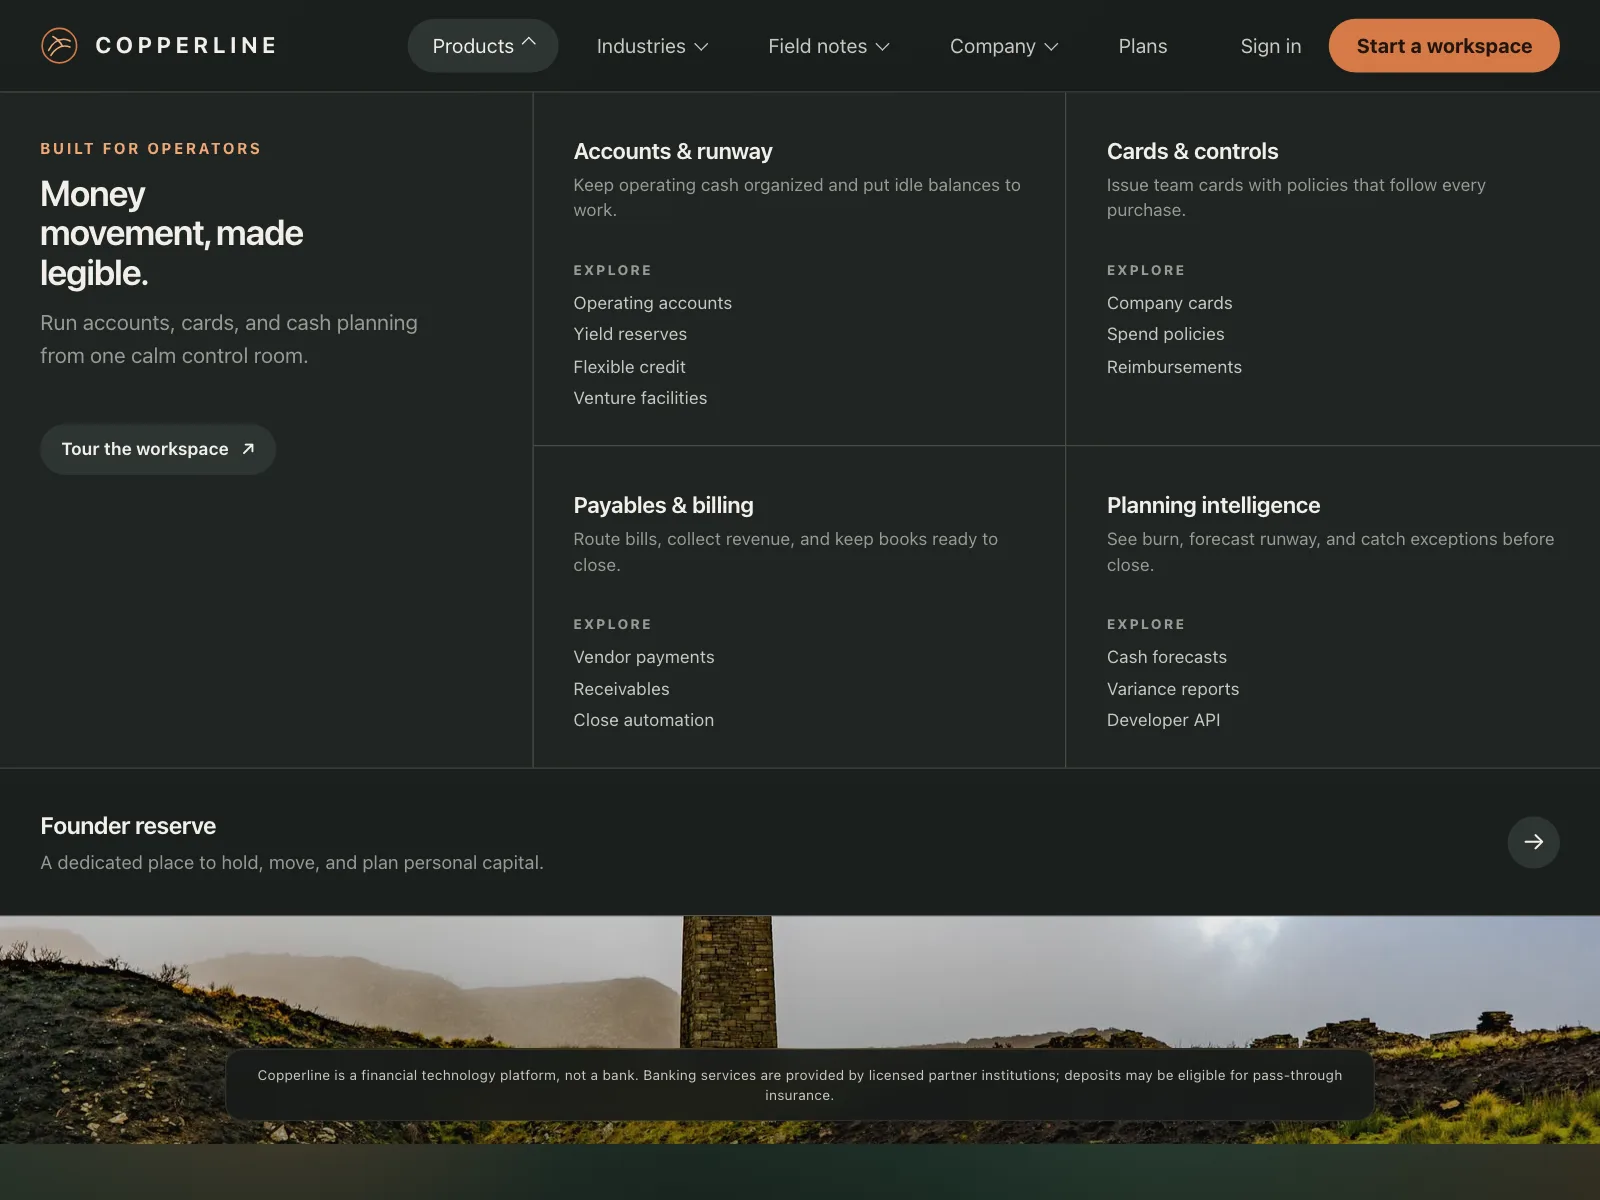Click the COPPERLINE wordmark

[x=186, y=46]
